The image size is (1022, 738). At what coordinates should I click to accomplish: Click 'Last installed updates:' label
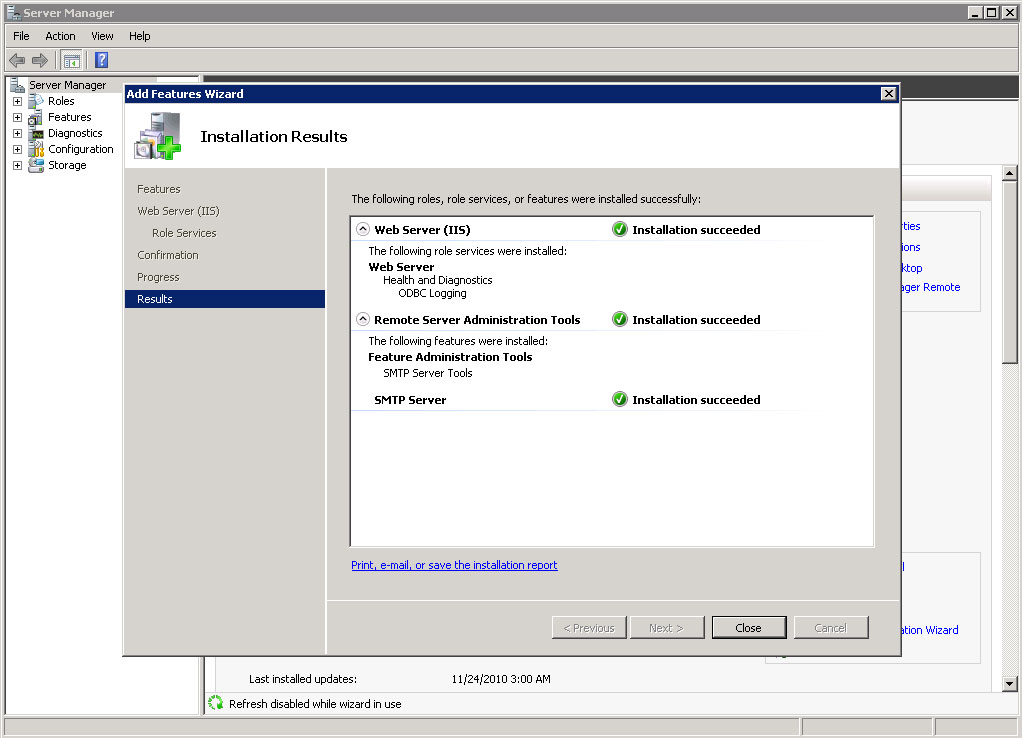pyautogui.click(x=302, y=679)
